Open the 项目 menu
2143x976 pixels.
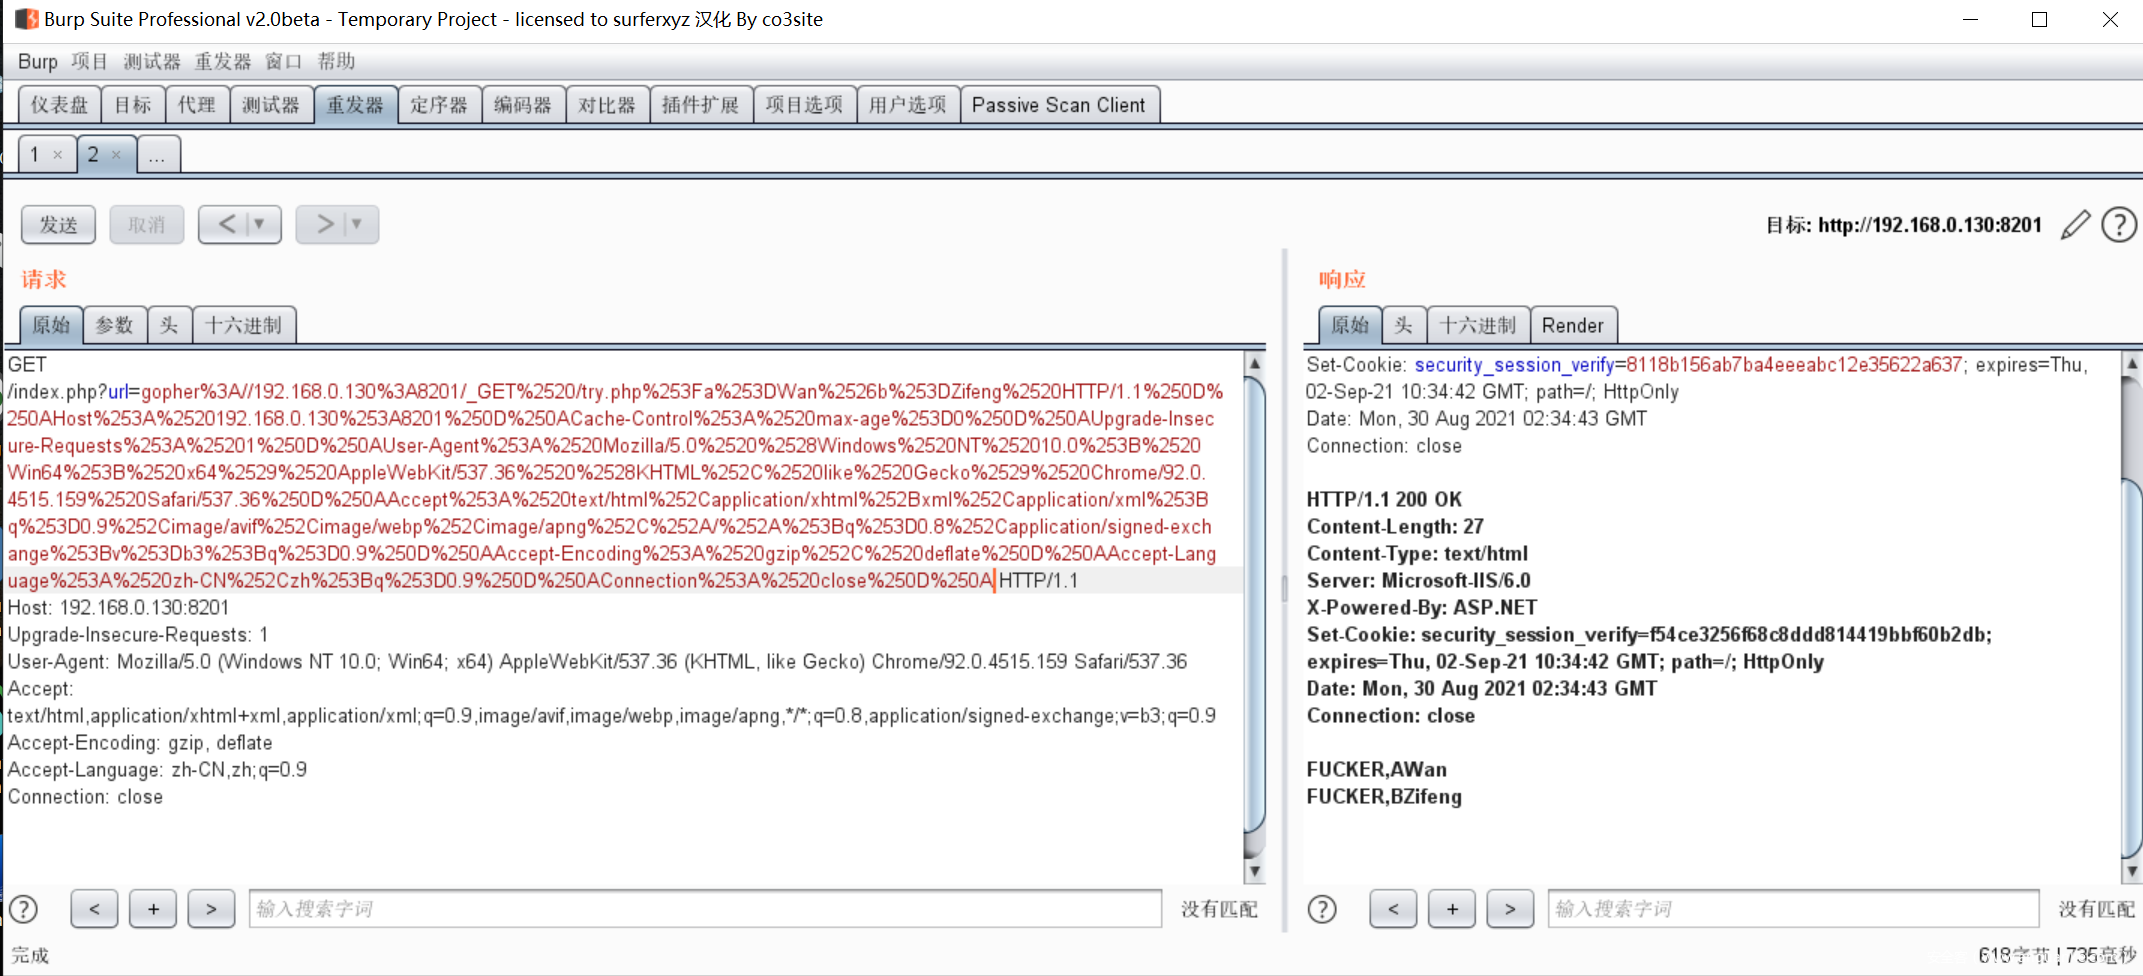pos(89,61)
